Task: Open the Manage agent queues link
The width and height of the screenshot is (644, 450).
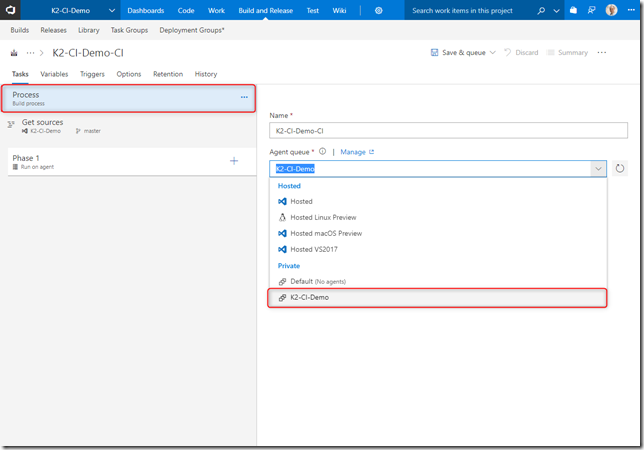Action: 357,152
